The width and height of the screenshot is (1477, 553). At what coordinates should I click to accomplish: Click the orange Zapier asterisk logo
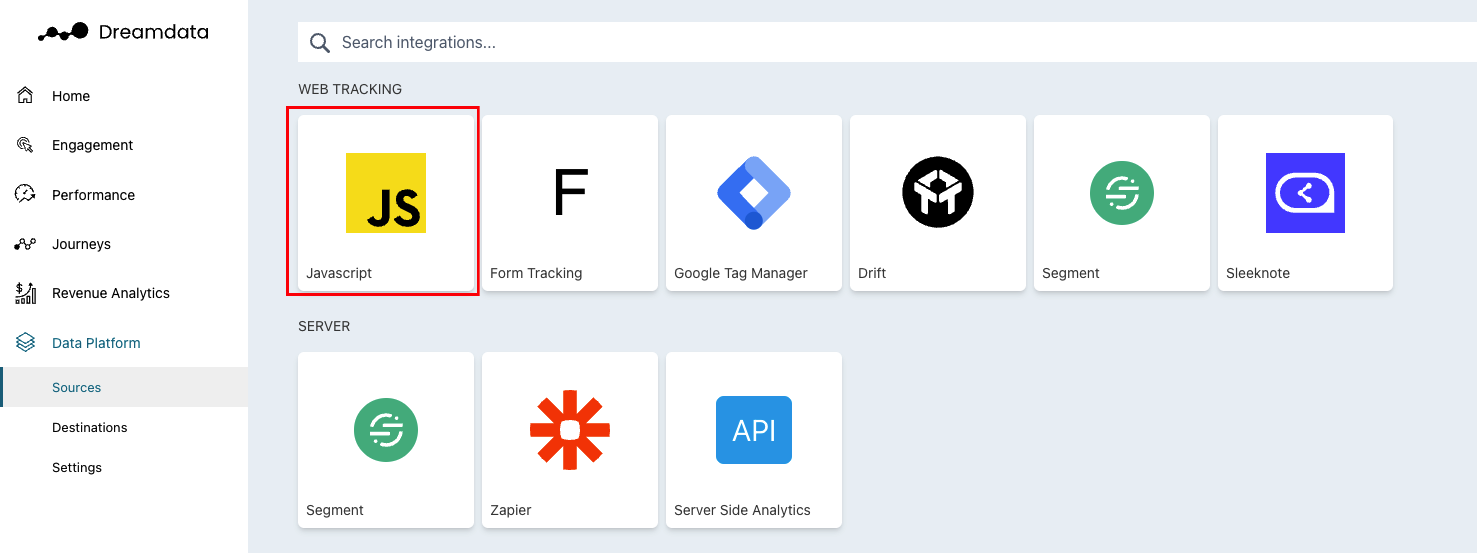click(x=570, y=430)
